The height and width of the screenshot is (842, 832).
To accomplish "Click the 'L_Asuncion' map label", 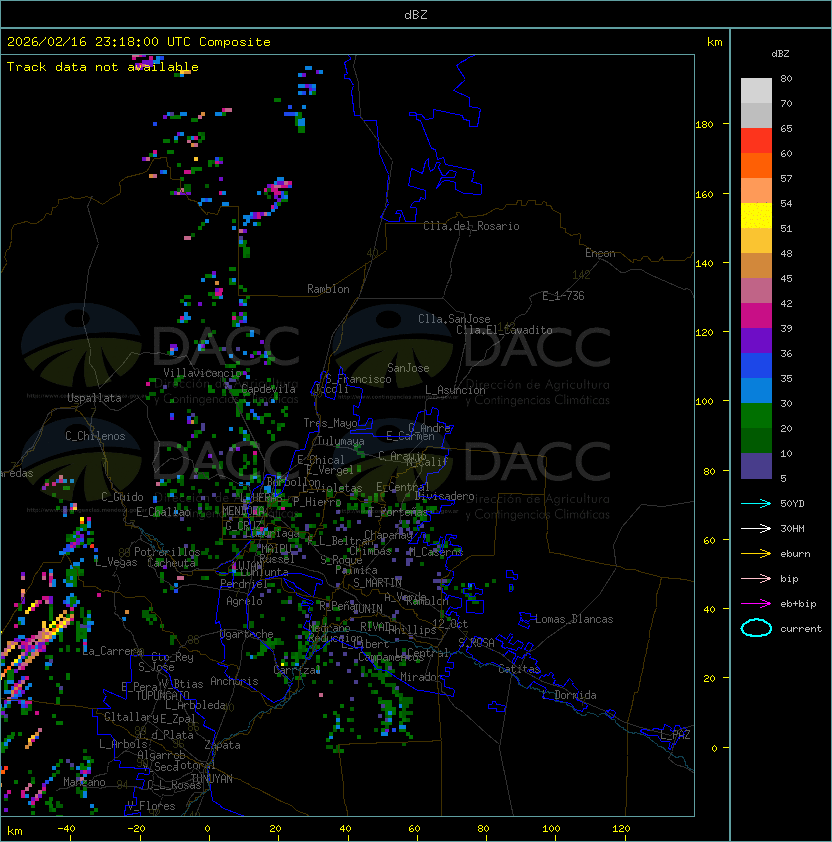I will point(455,390).
